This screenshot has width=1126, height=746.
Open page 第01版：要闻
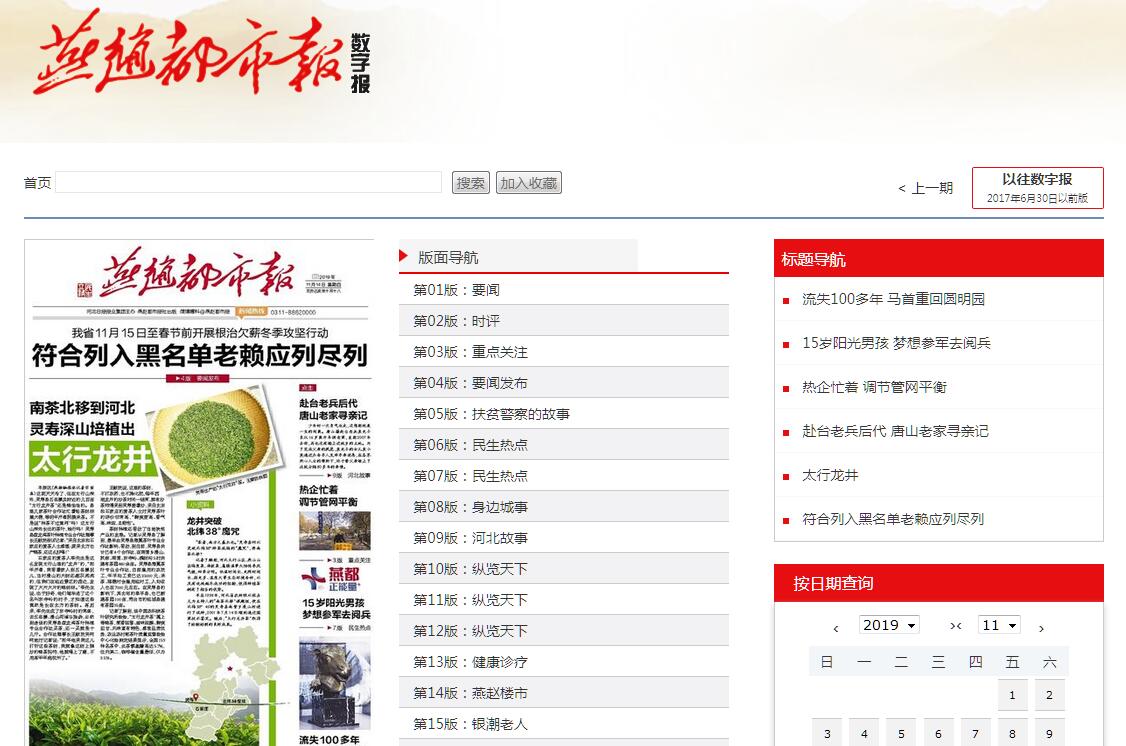[x=457, y=290]
